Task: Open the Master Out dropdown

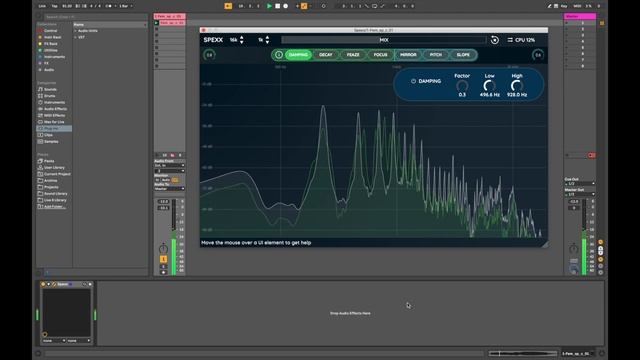Action: point(580,194)
